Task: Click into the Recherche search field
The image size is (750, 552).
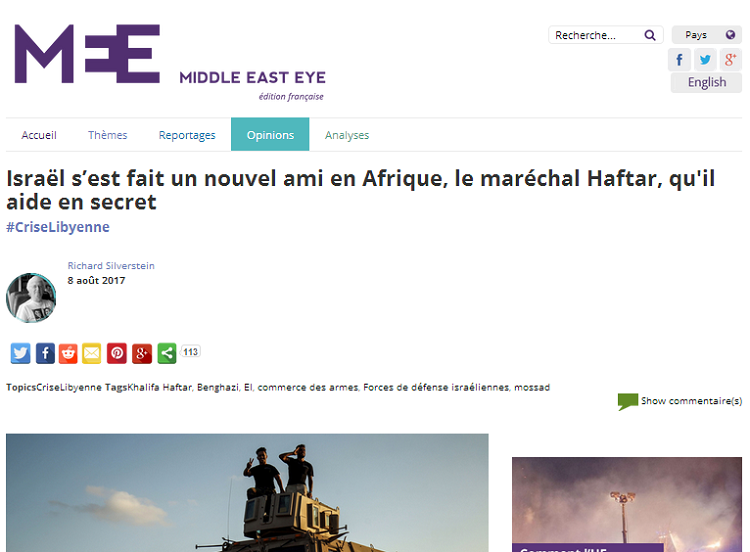Action: (595, 35)
